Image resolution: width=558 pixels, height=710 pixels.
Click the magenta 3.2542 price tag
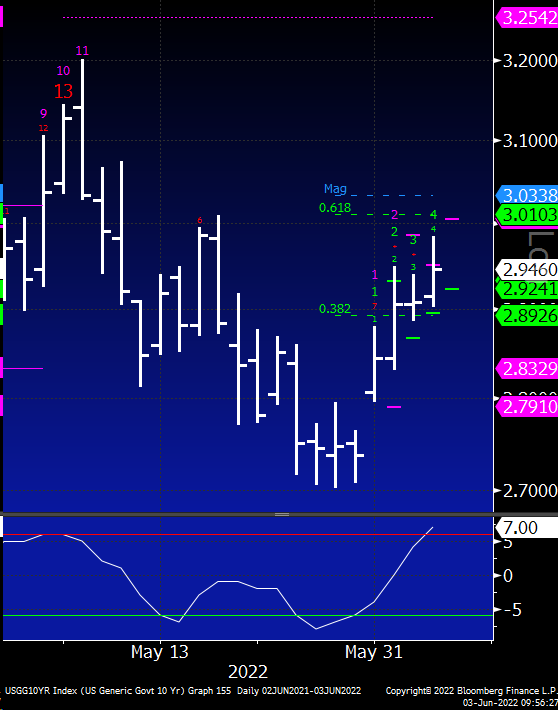(527, 18)
